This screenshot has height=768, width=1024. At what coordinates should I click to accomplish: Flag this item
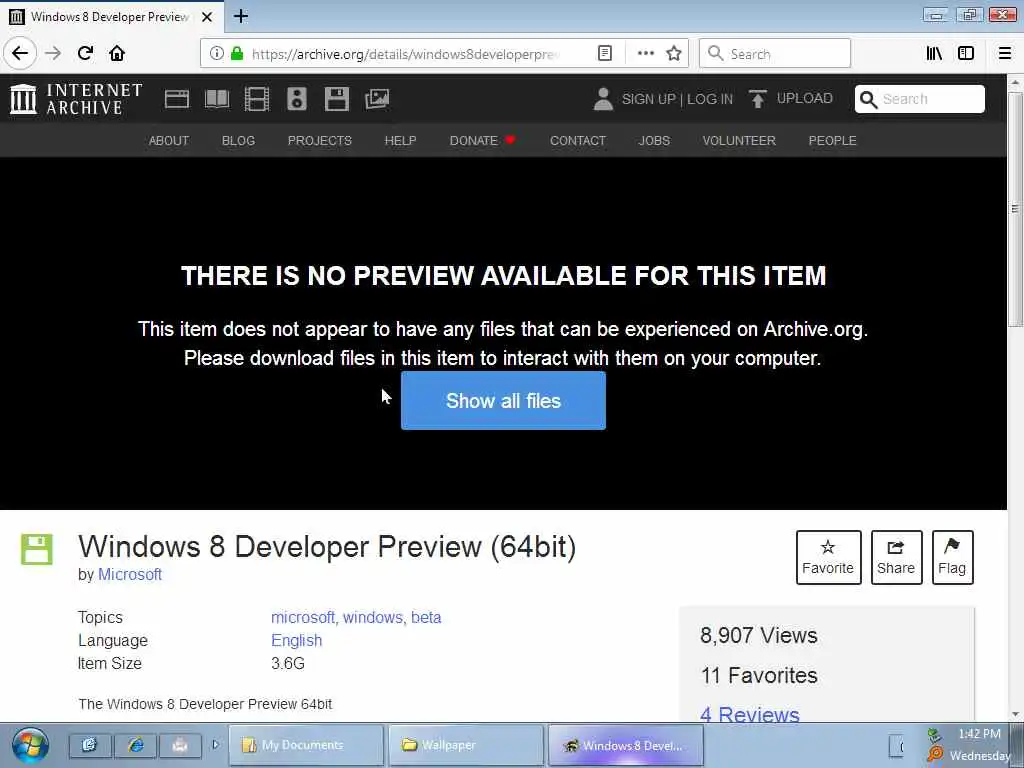pos(952,557)
